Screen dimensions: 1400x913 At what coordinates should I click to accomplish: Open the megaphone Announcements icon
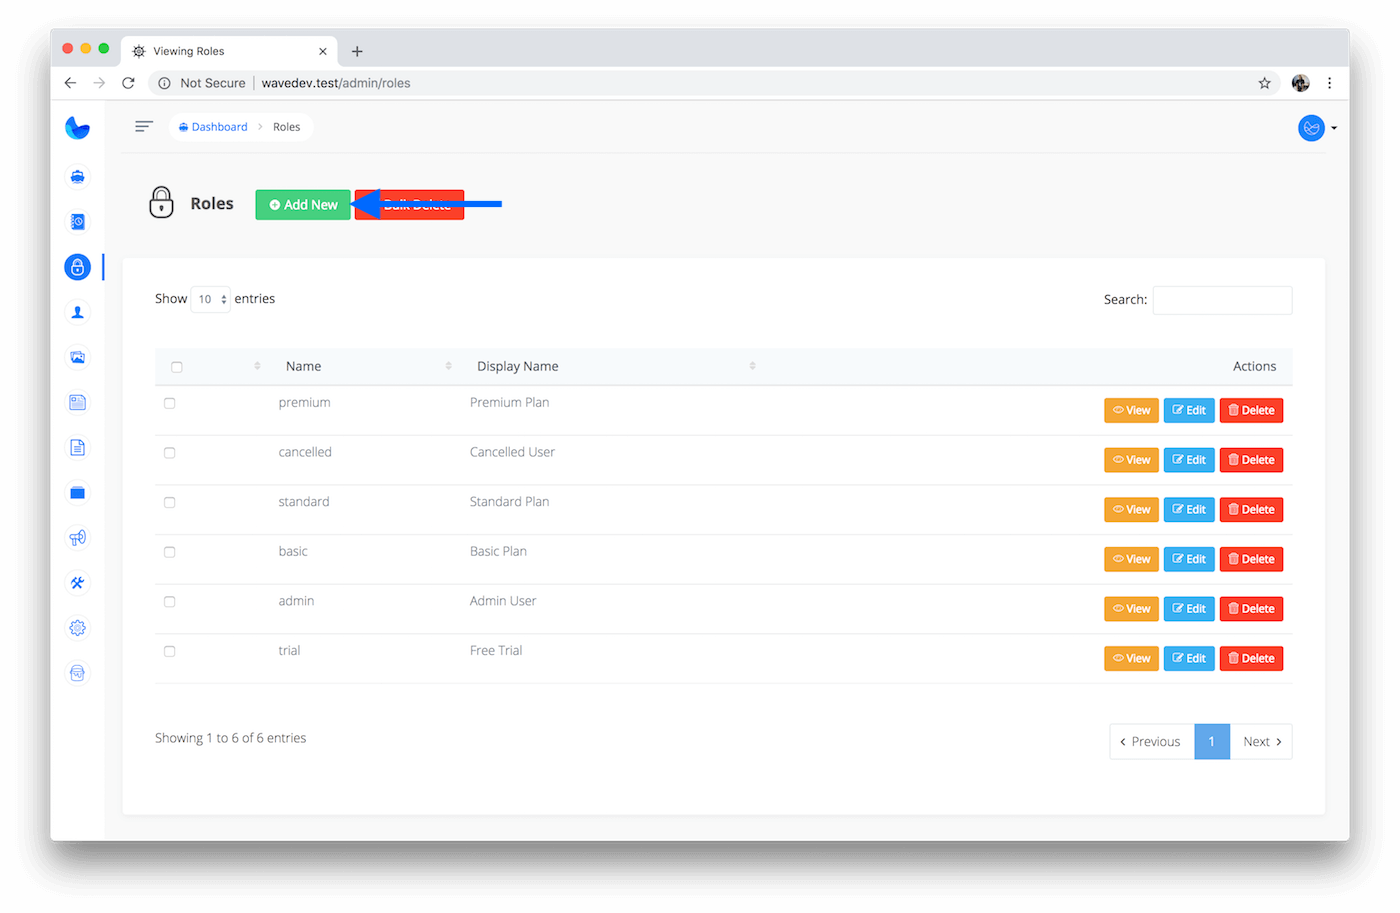click(x=77, y=538)
